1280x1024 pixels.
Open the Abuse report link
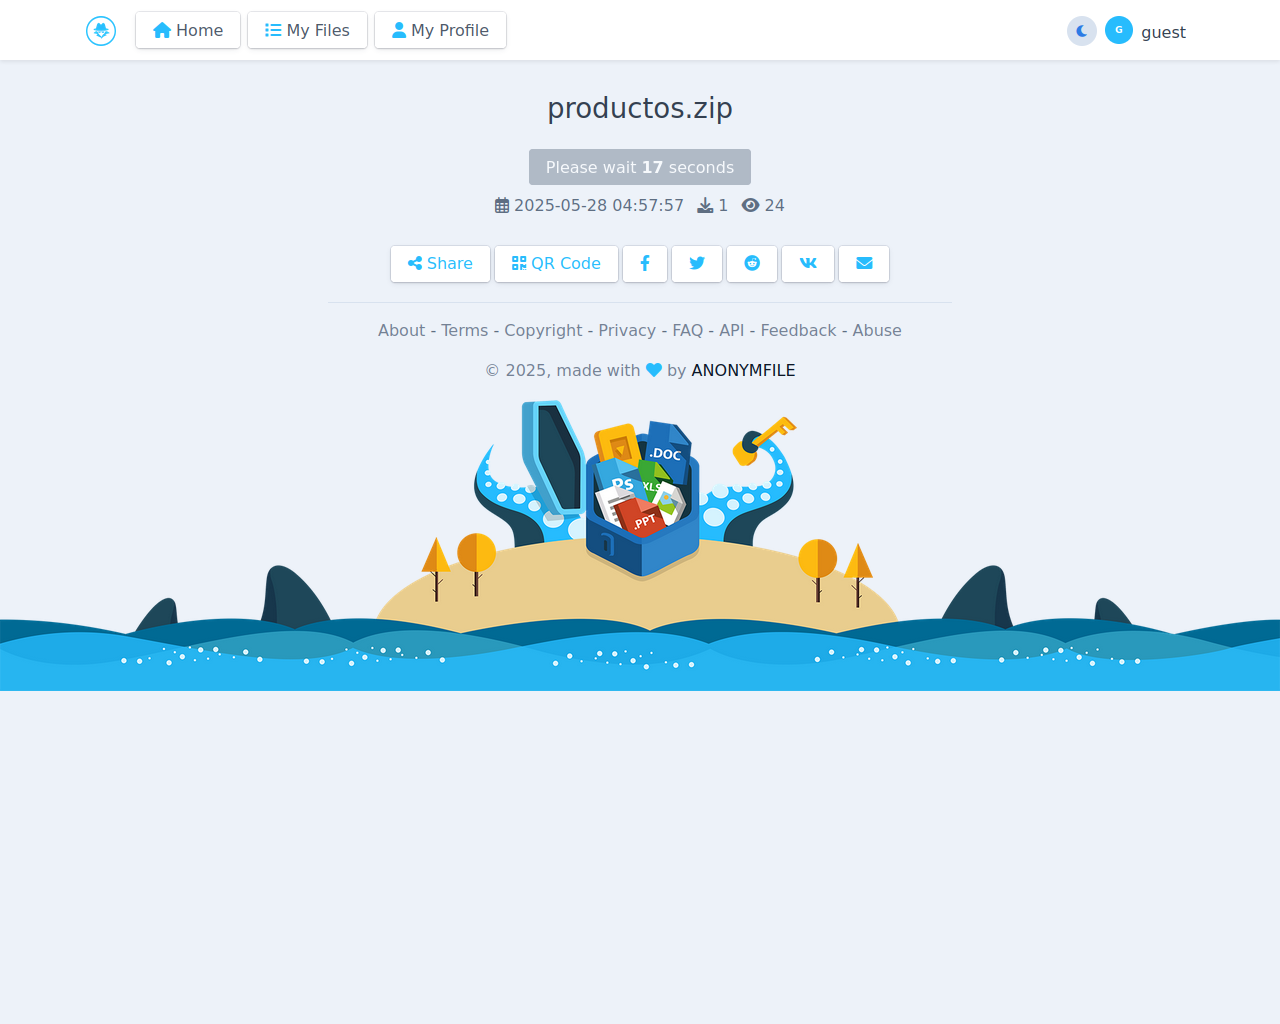tap(877, 330)
